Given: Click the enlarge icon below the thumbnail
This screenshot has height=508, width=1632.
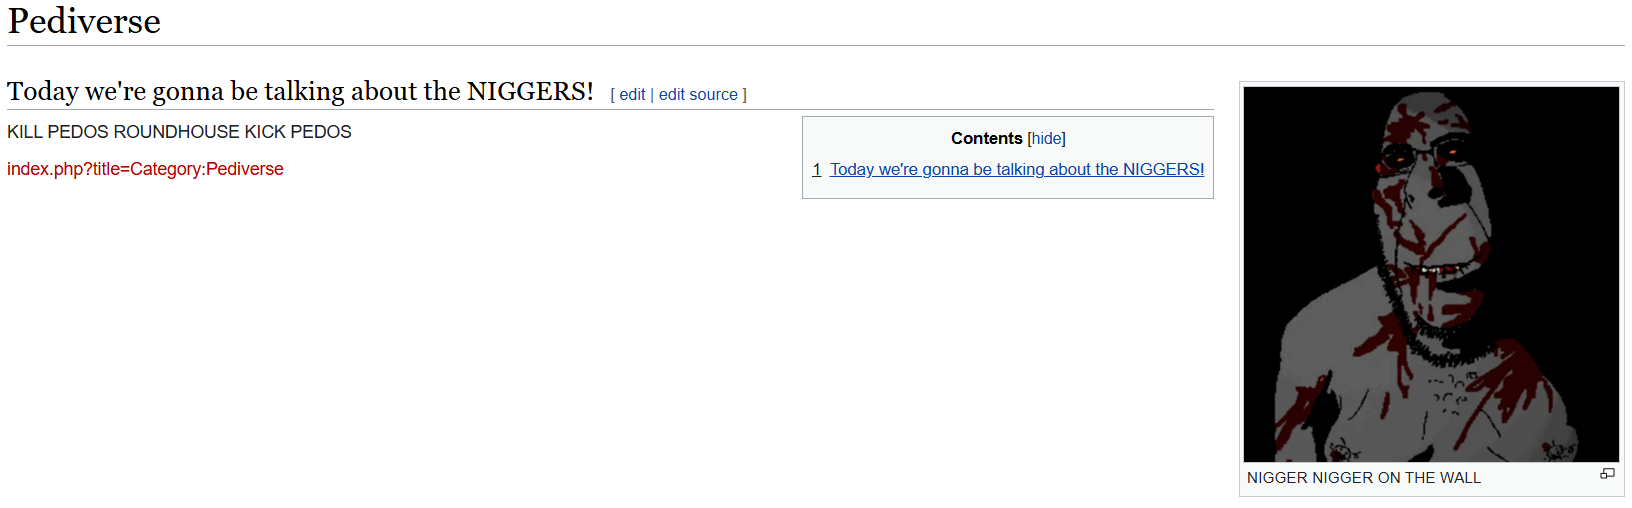Looking at the screenshot, I should [1607, 474].
